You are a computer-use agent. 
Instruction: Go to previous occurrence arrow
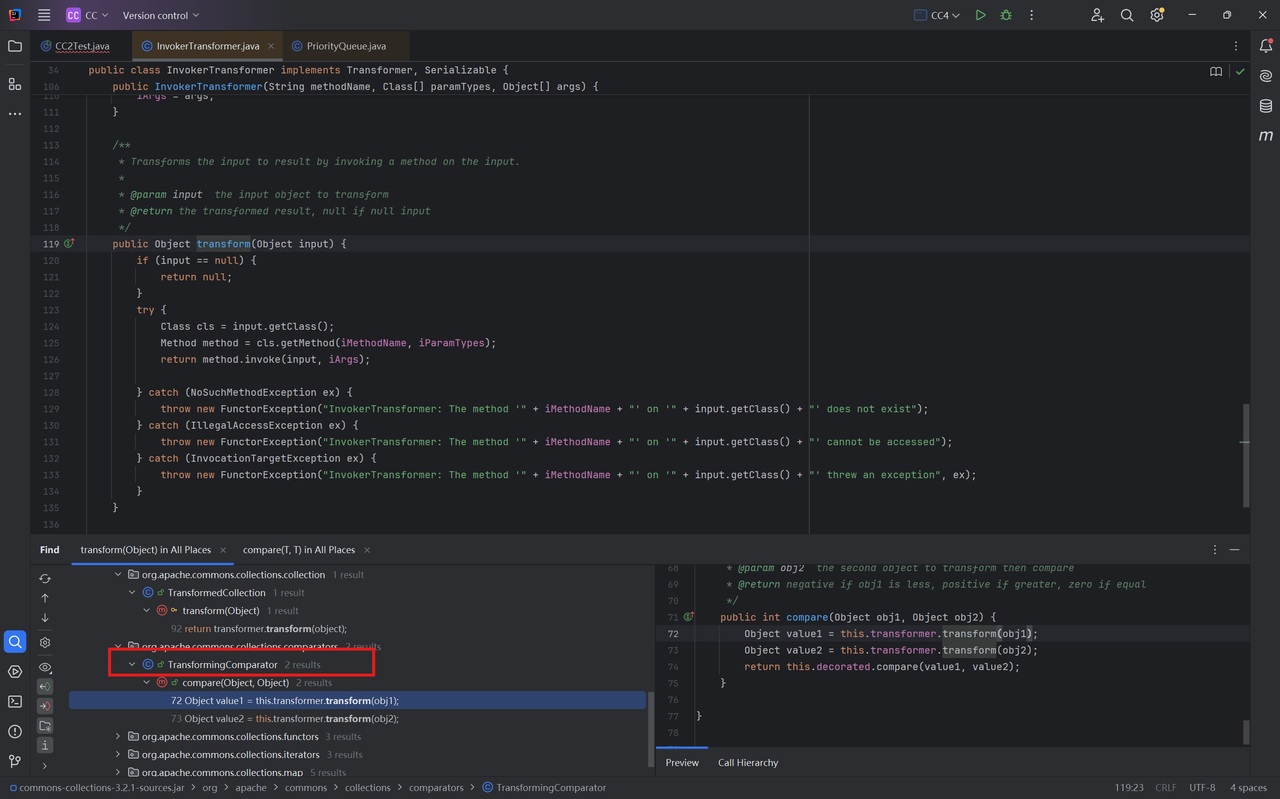[x=45, y=598]
